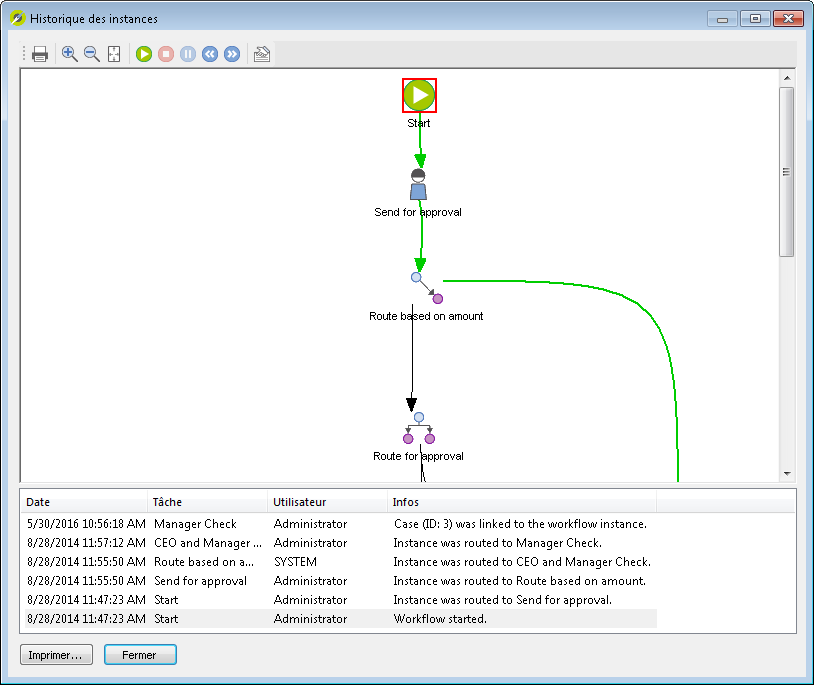Open the edit/notes icon in toolbar

pos(262,54)
